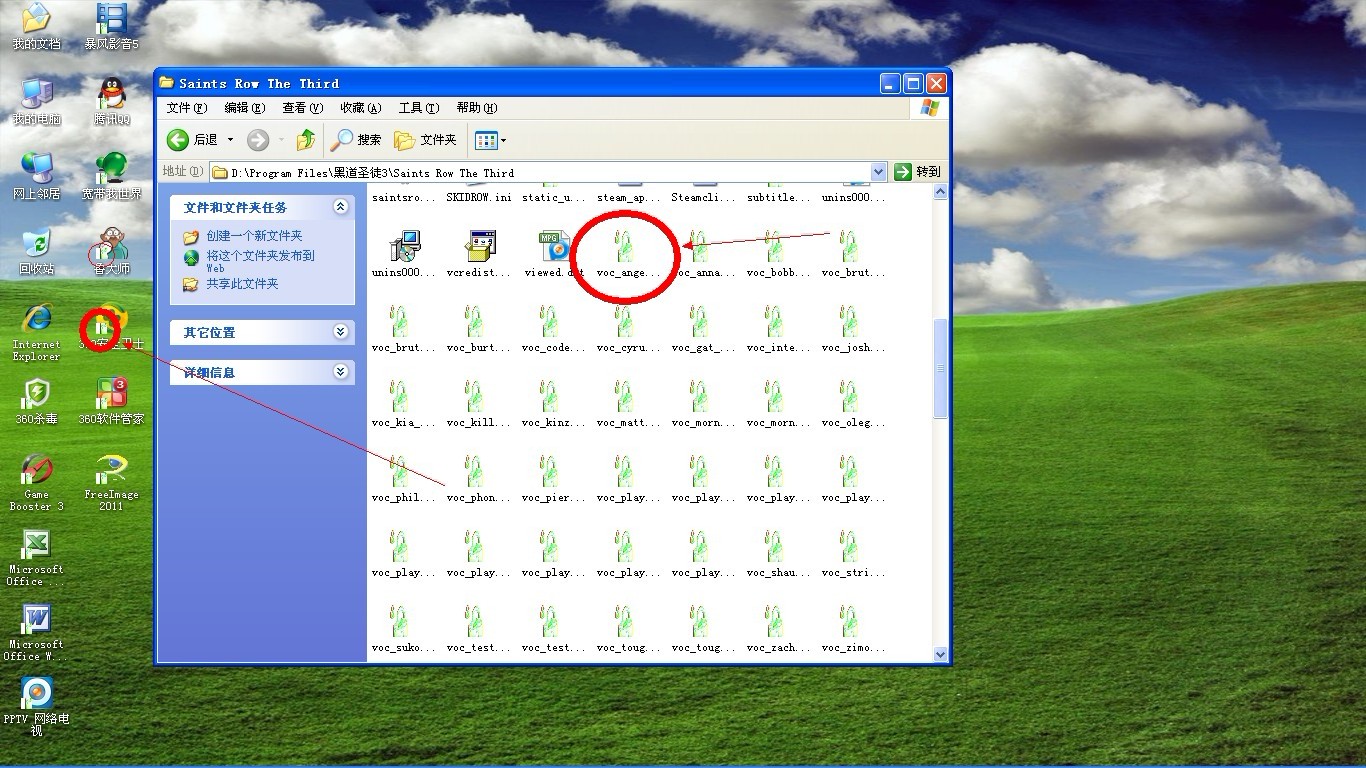Select the voc_josh file icon

[849, 320]
